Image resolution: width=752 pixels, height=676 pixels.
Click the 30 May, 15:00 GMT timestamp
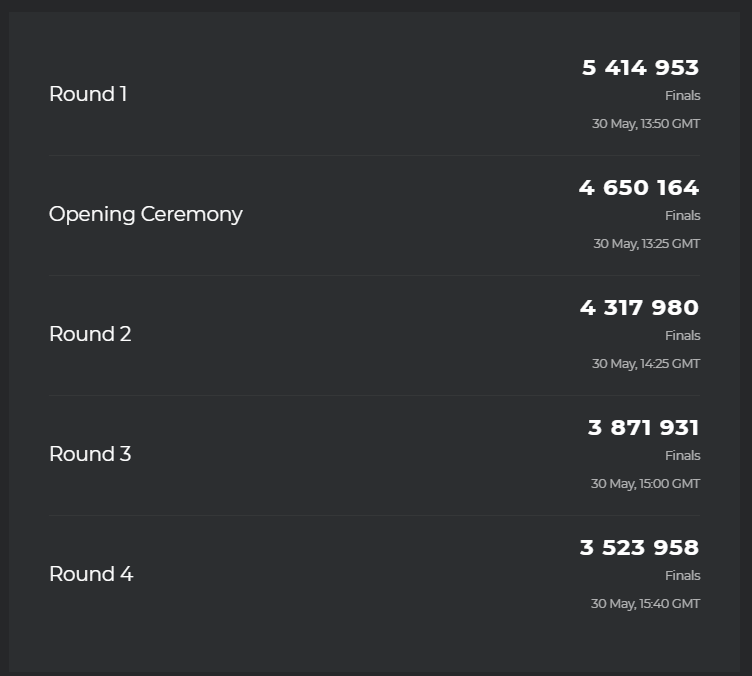646,483
